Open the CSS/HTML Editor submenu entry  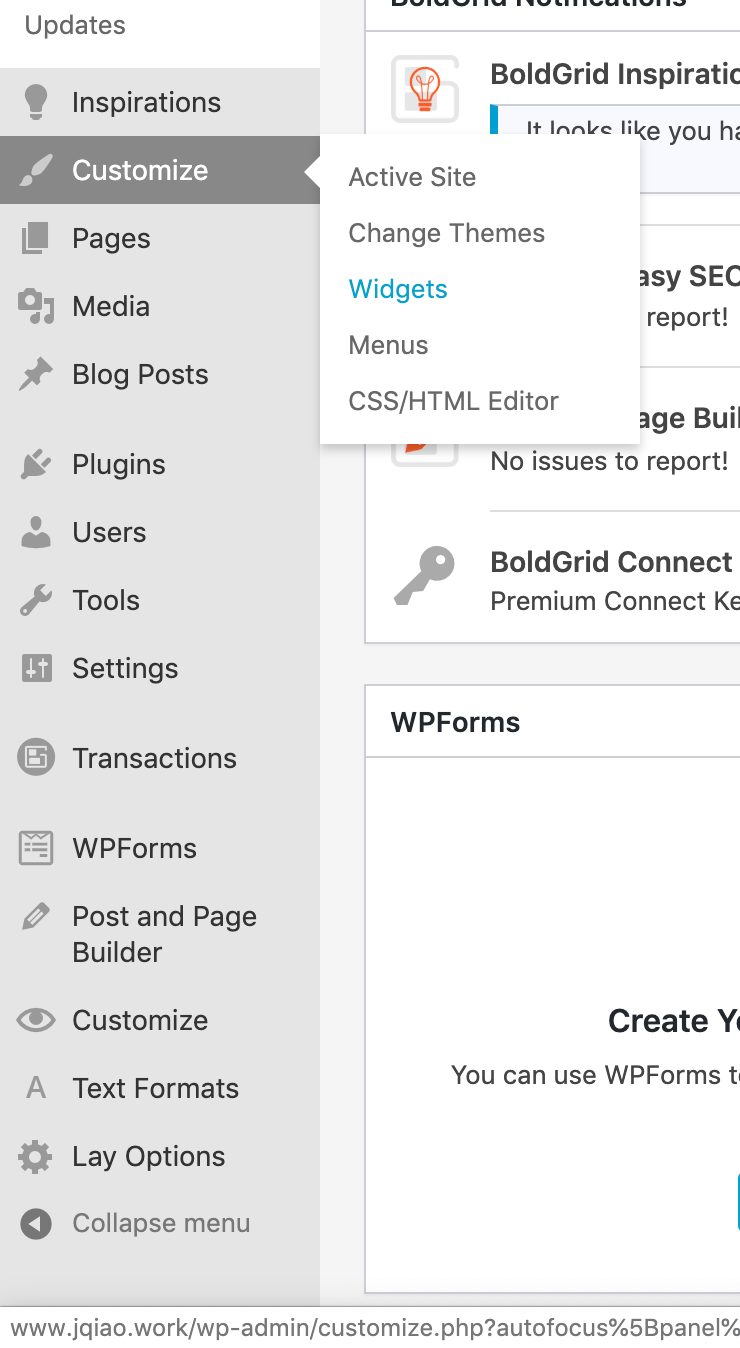coord(453,401)
